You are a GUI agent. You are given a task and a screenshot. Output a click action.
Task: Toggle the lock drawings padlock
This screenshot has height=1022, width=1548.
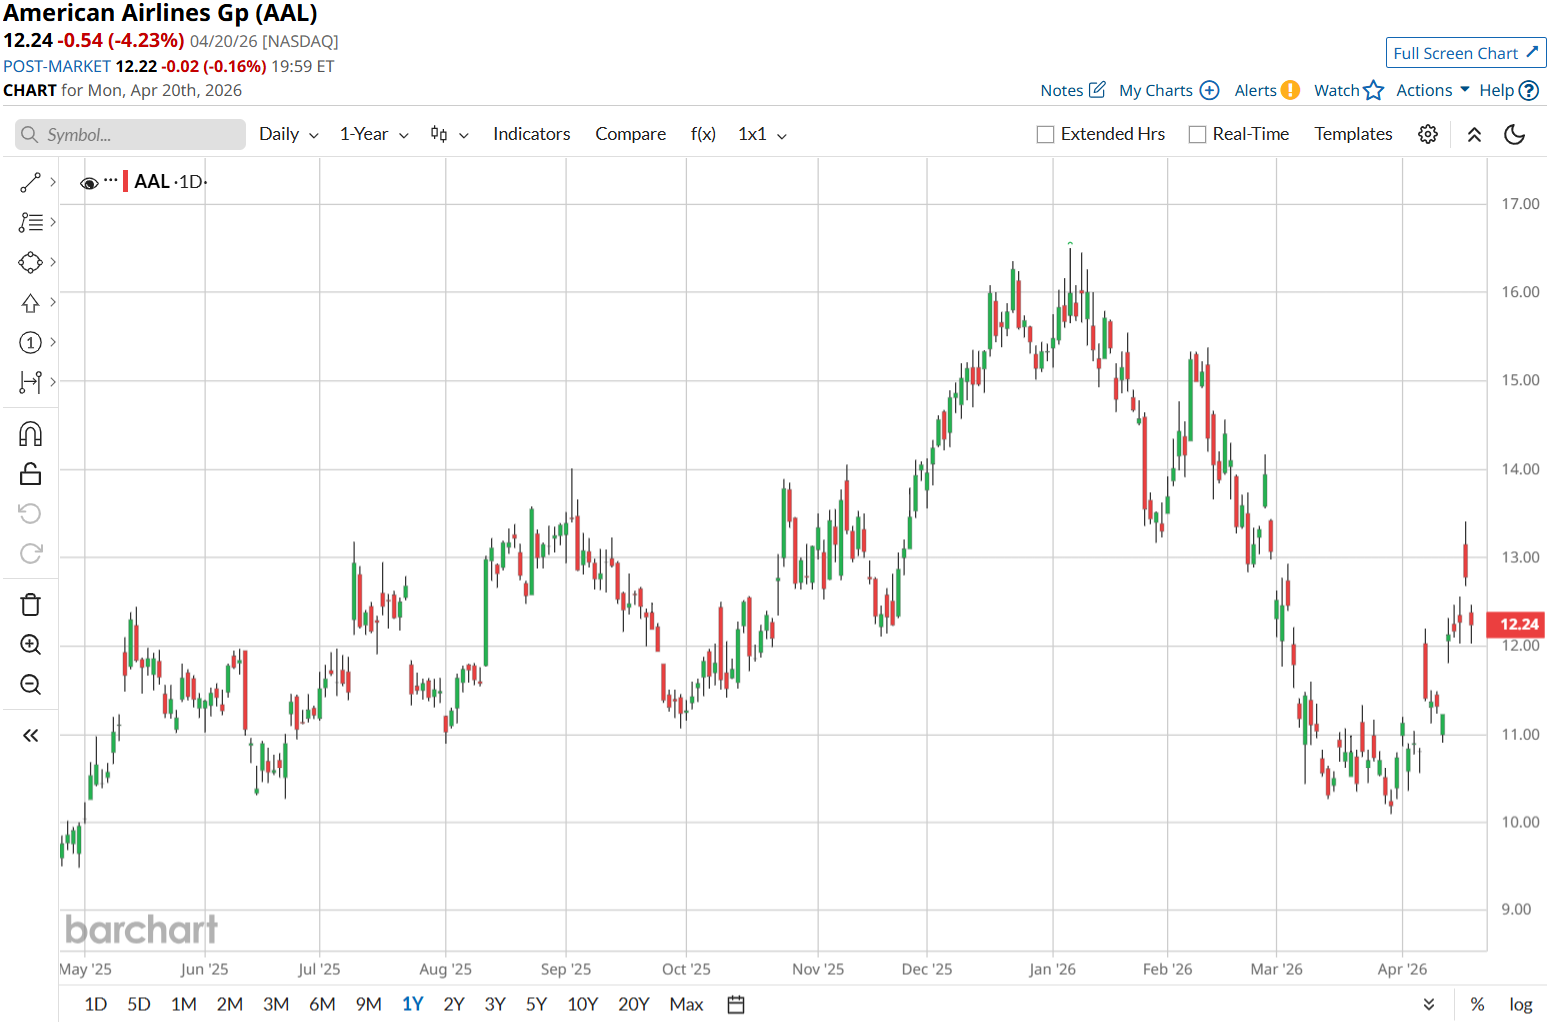tap(30, 474)
